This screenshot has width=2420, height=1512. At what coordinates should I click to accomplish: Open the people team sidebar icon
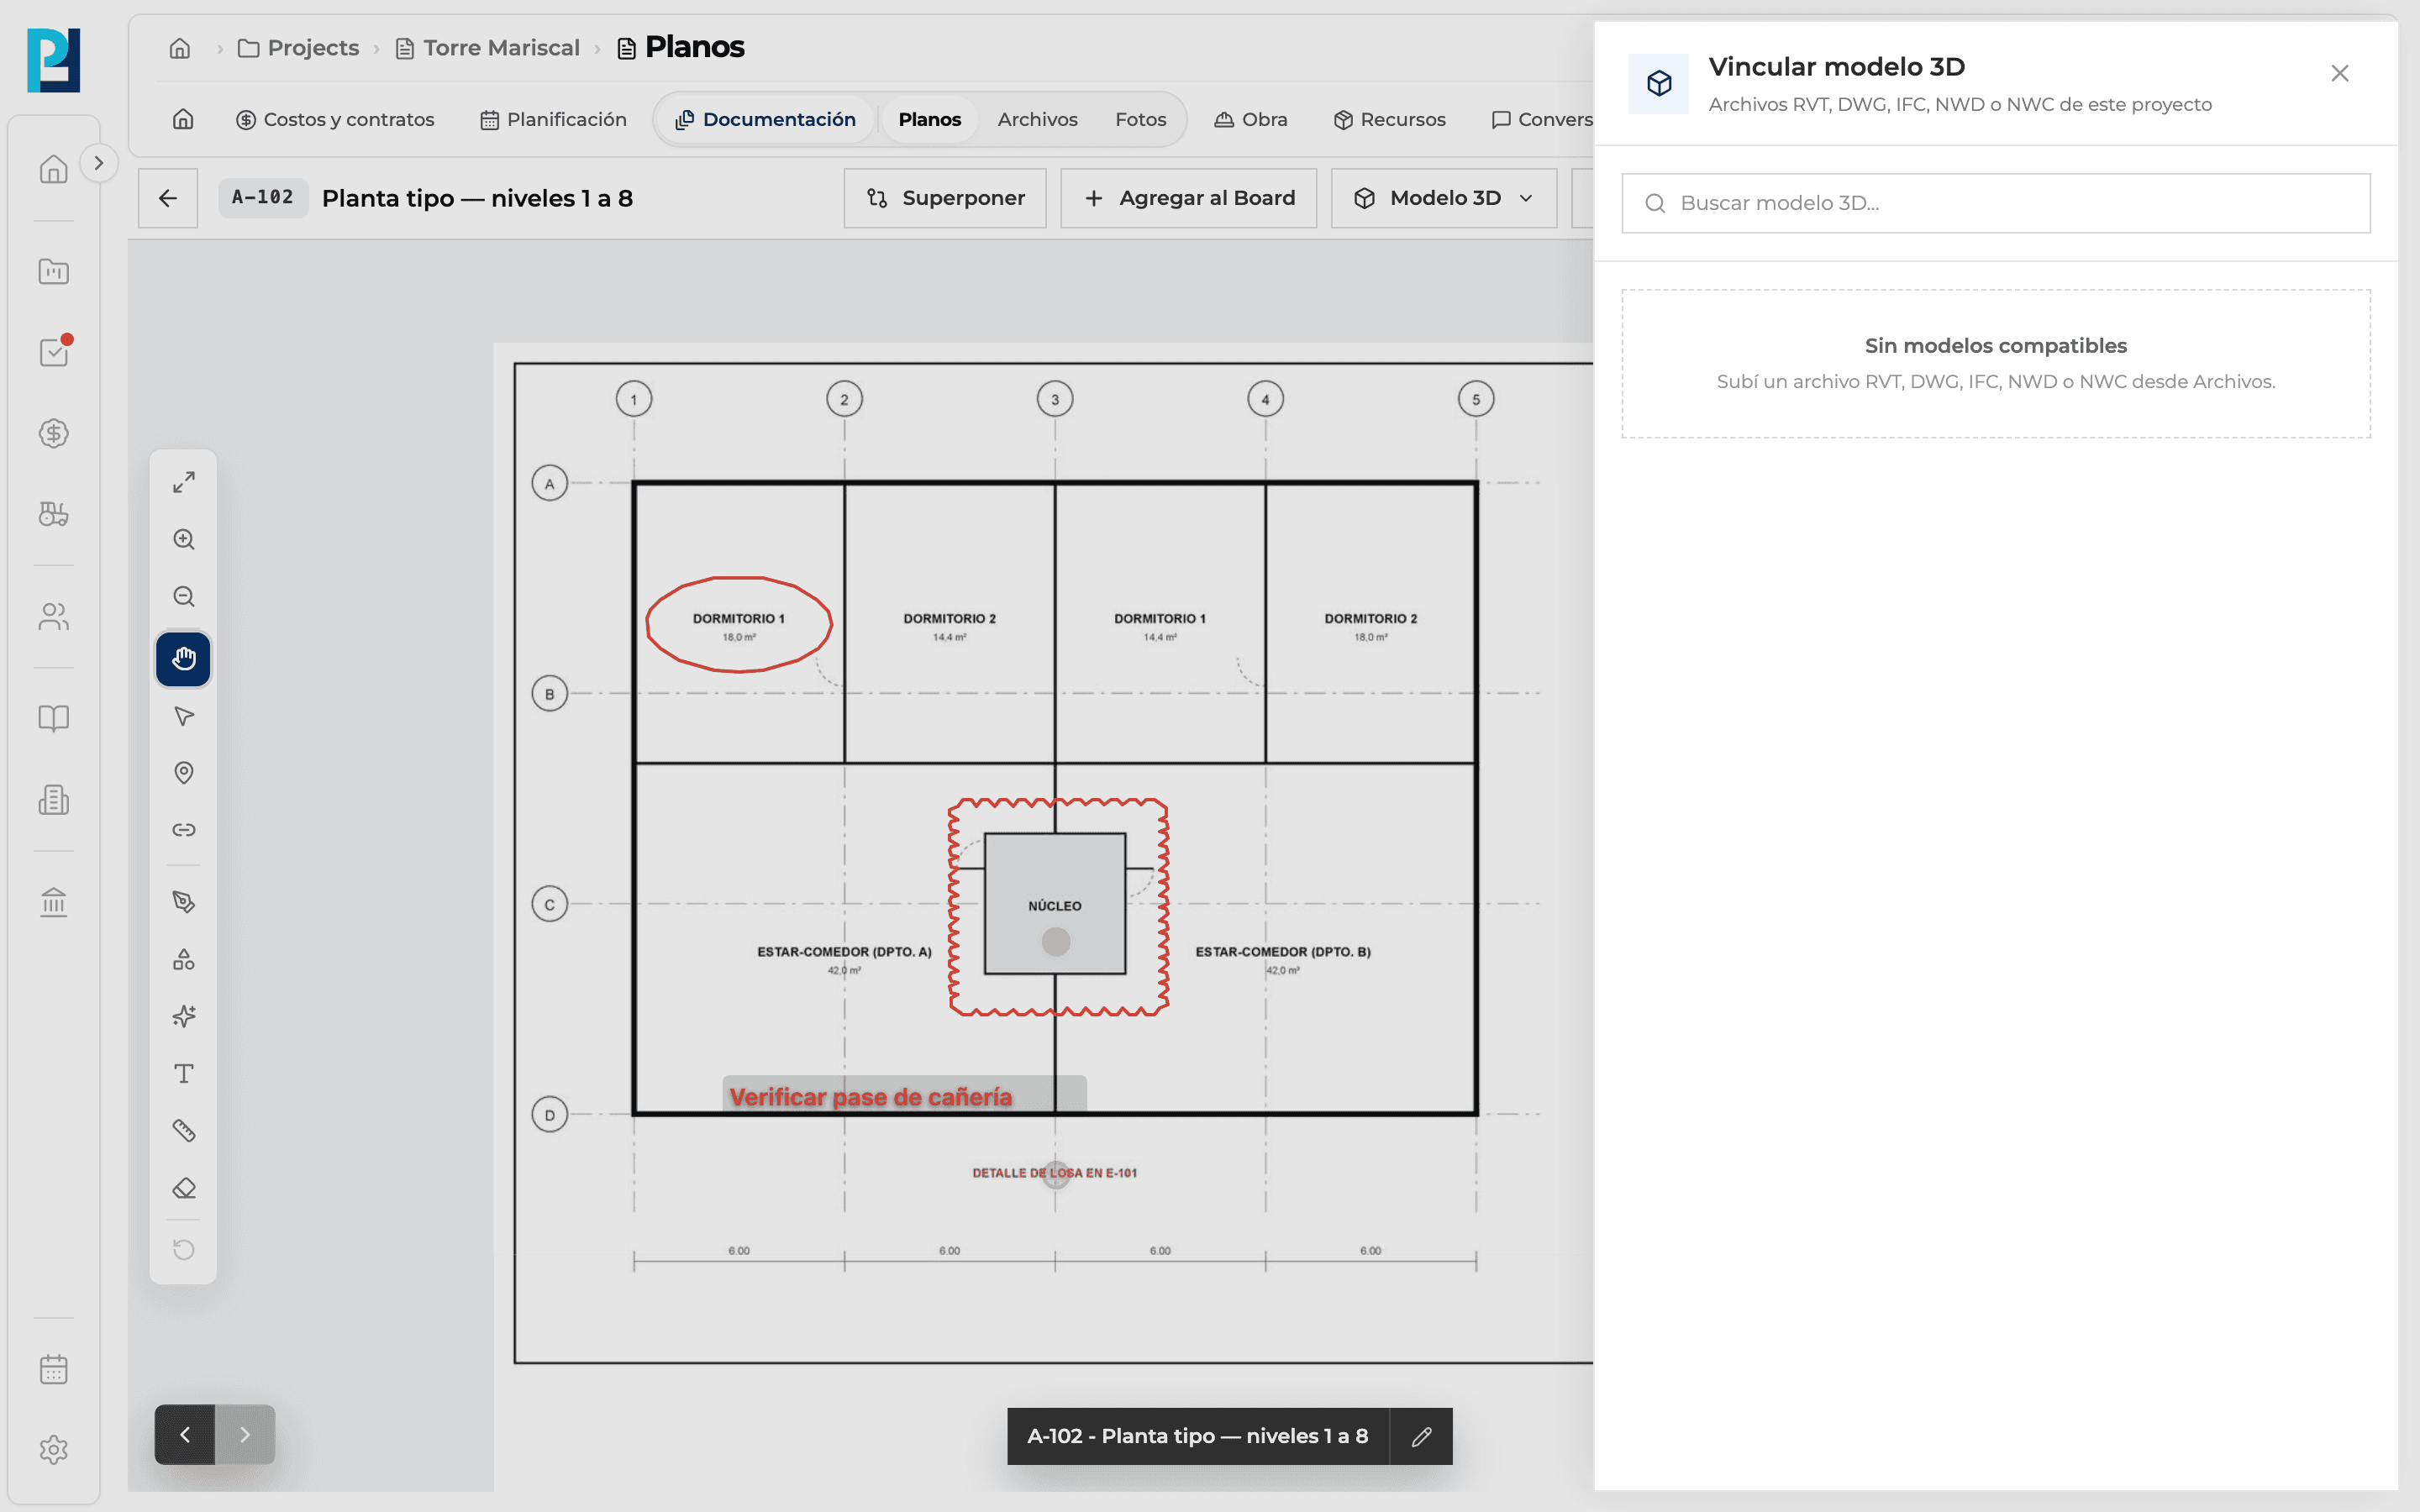point(53,617)
